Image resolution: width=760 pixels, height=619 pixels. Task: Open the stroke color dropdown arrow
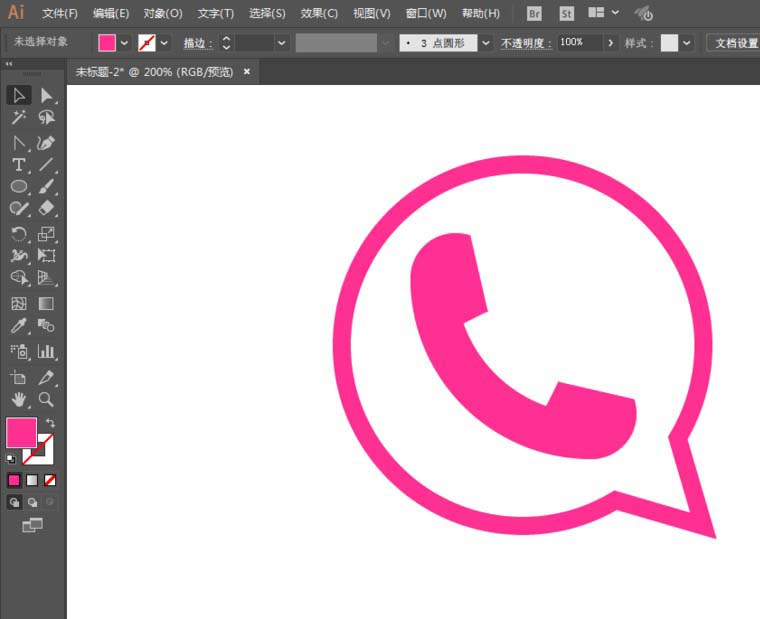pyautogui.click(x=164, y=43)
